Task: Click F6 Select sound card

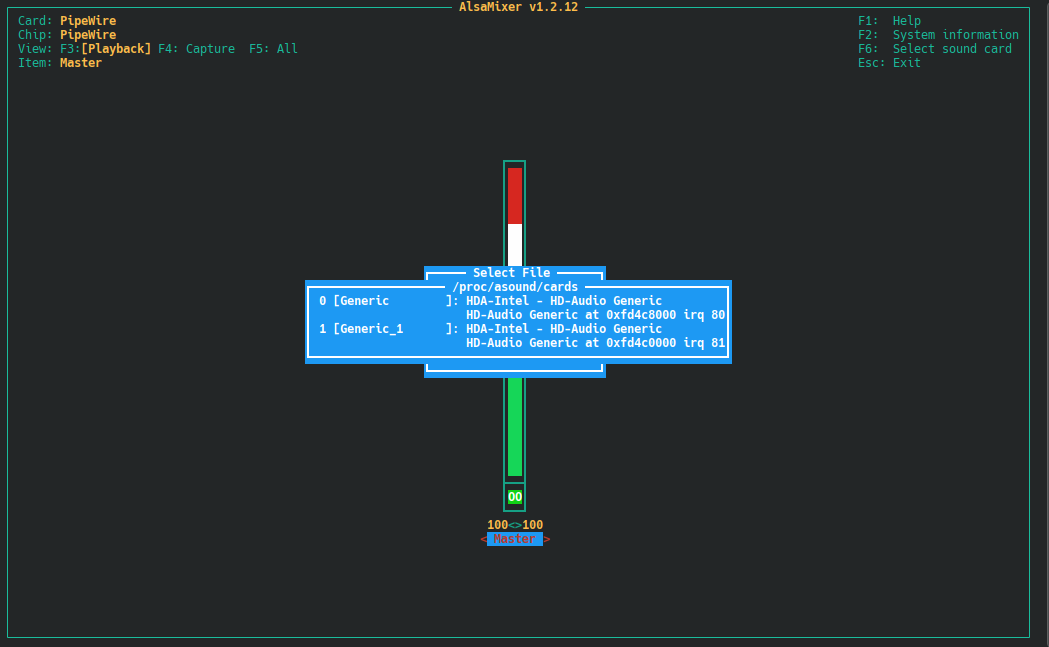Action: pos(934,49)
